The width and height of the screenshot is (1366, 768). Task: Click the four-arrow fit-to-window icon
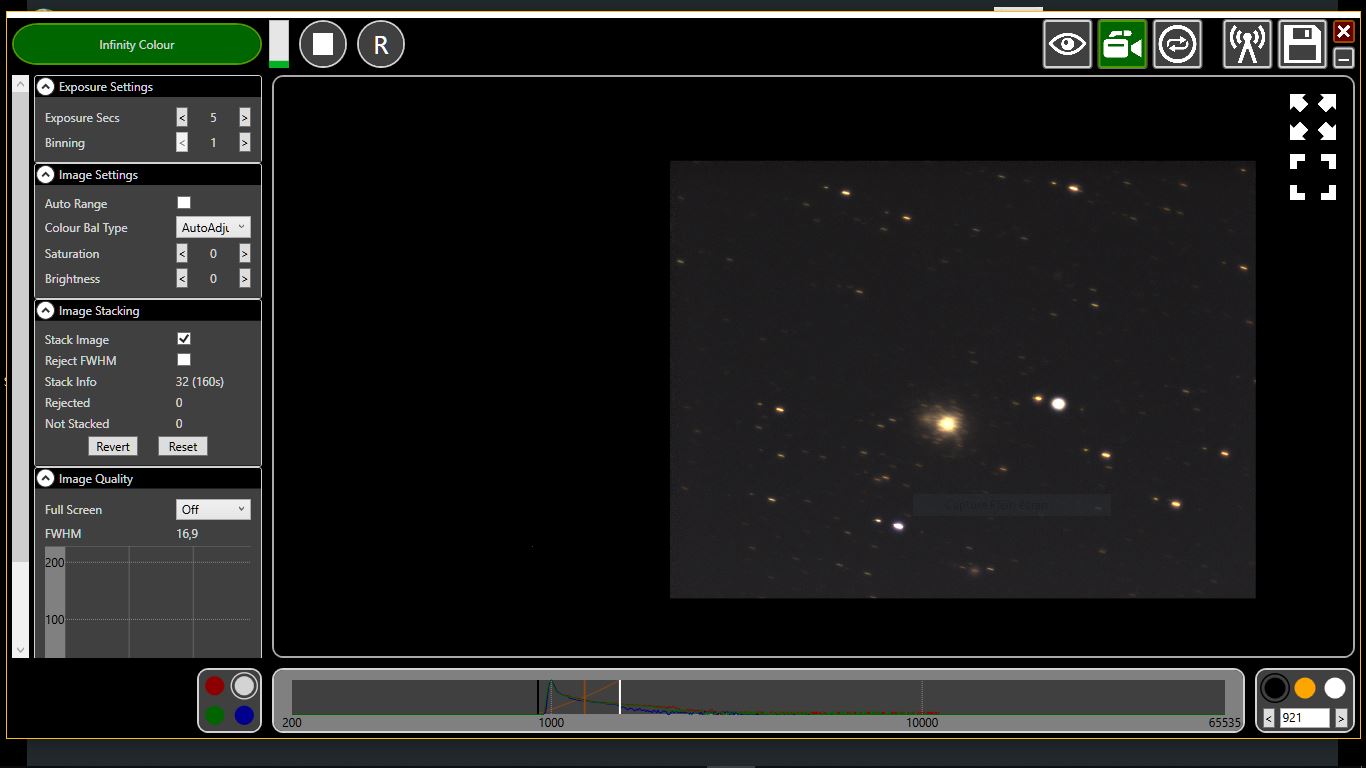tap(1313, 117)
